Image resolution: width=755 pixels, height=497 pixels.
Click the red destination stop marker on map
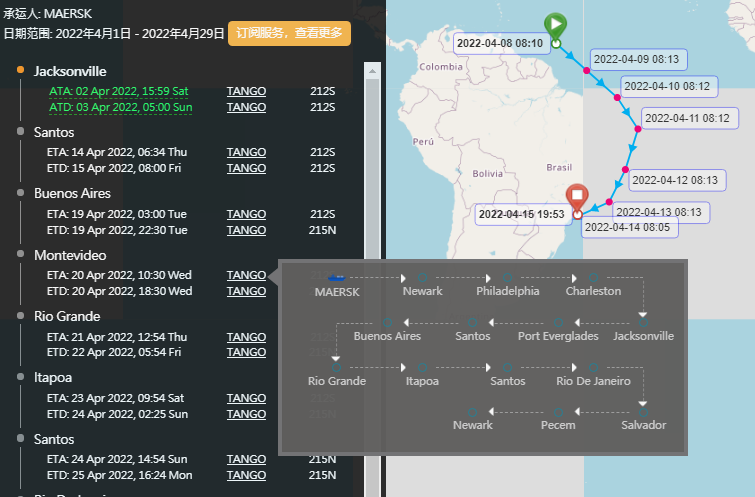point(577,197)
